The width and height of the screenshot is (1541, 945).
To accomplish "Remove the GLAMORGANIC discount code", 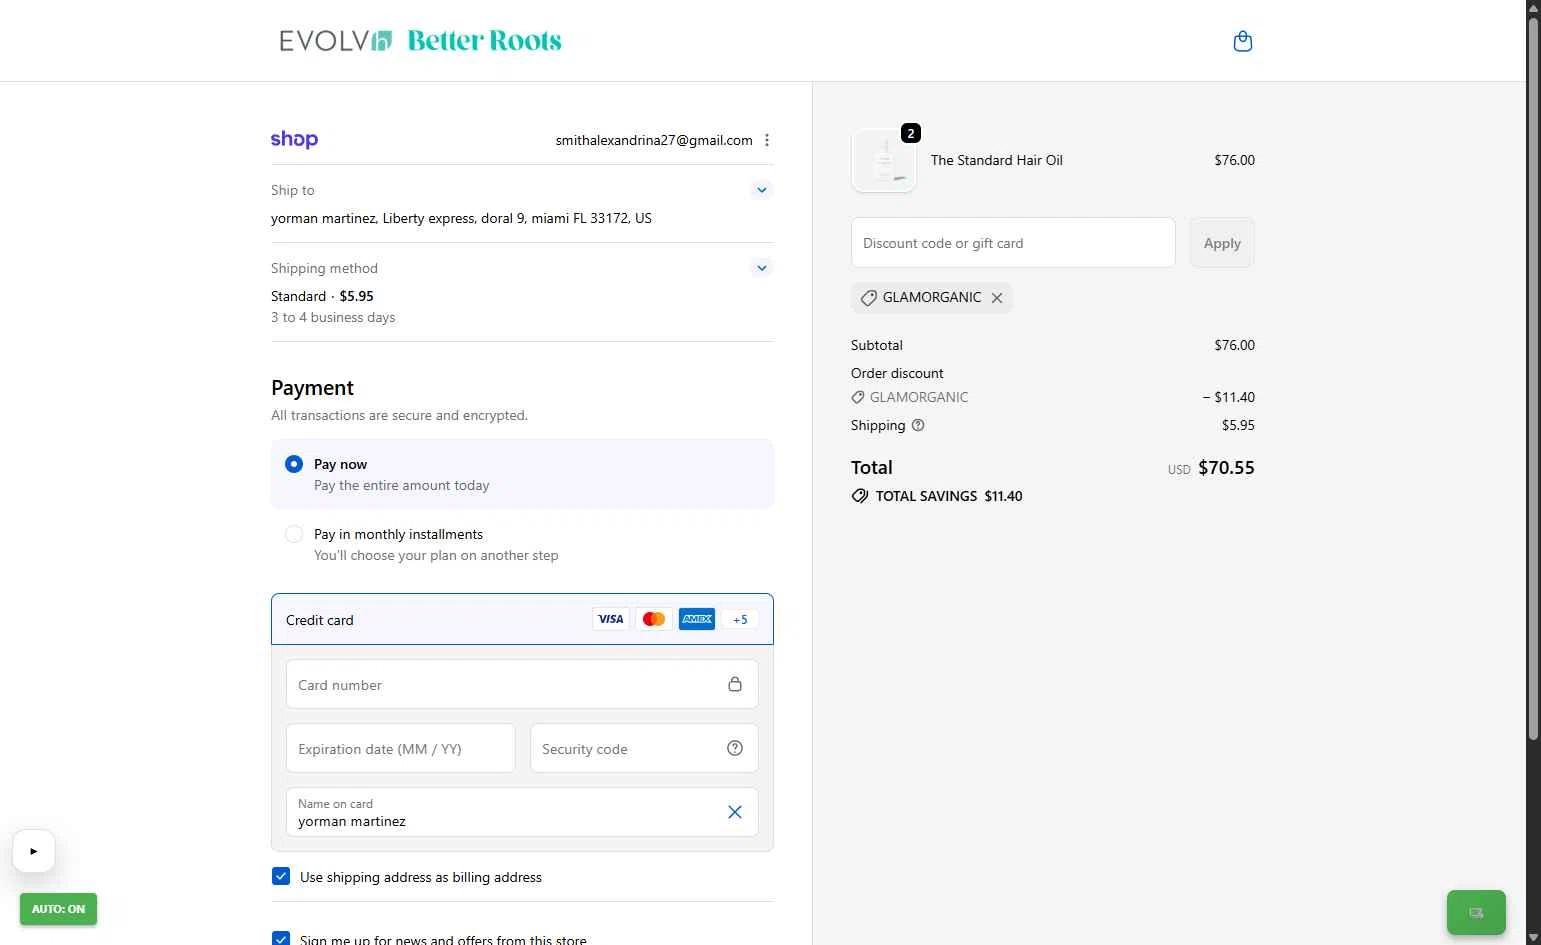I will (x=997, y=298).
